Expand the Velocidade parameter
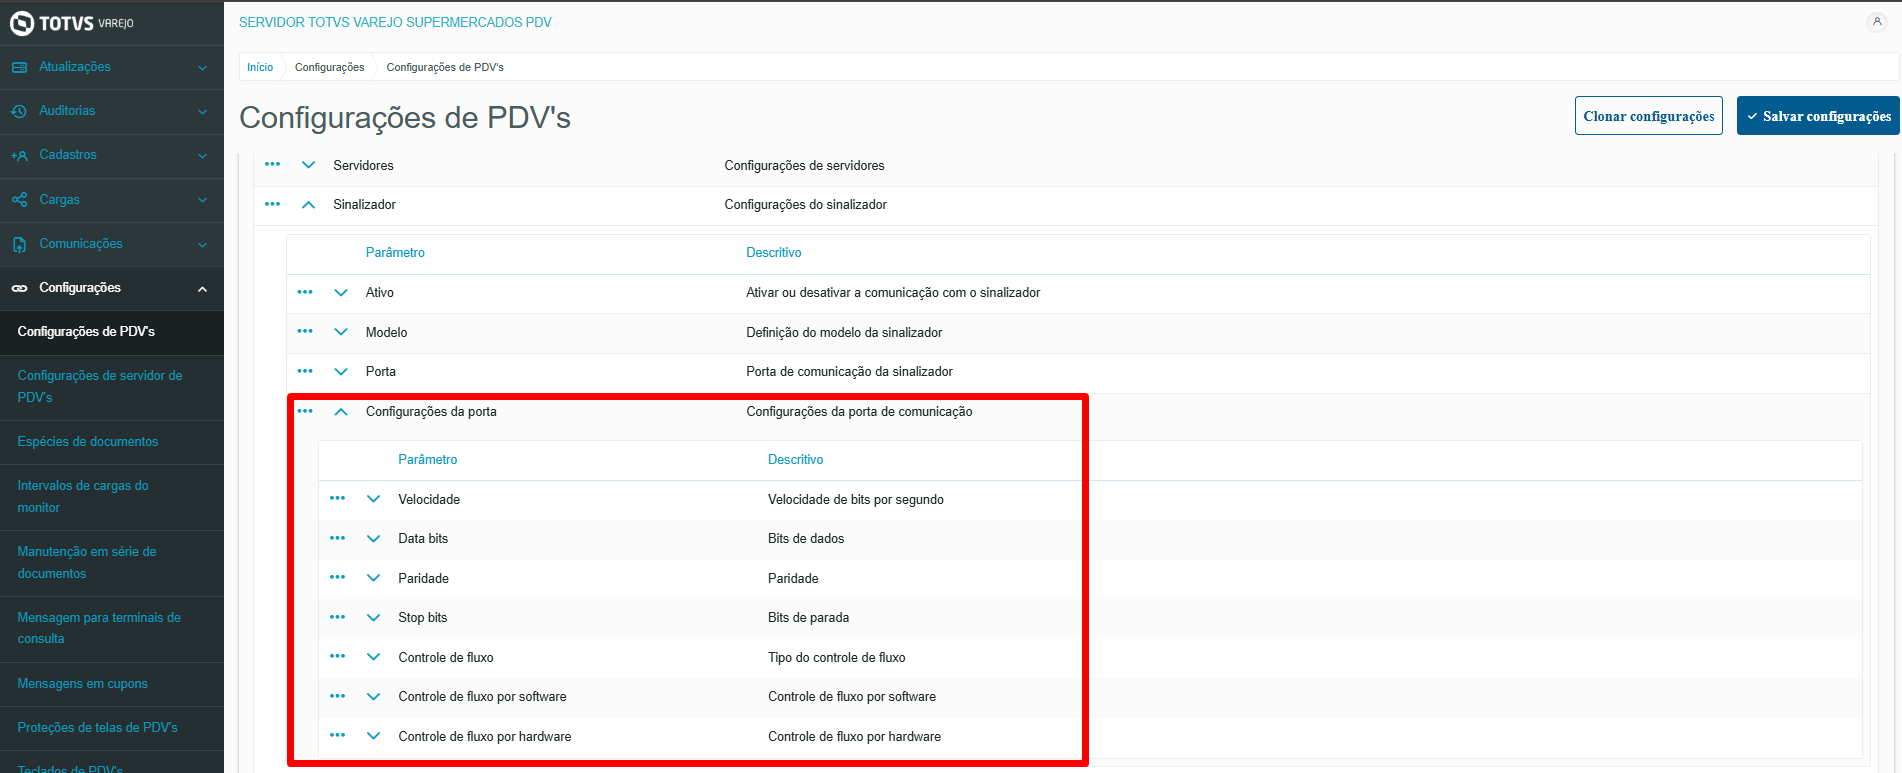 [374, 499]
